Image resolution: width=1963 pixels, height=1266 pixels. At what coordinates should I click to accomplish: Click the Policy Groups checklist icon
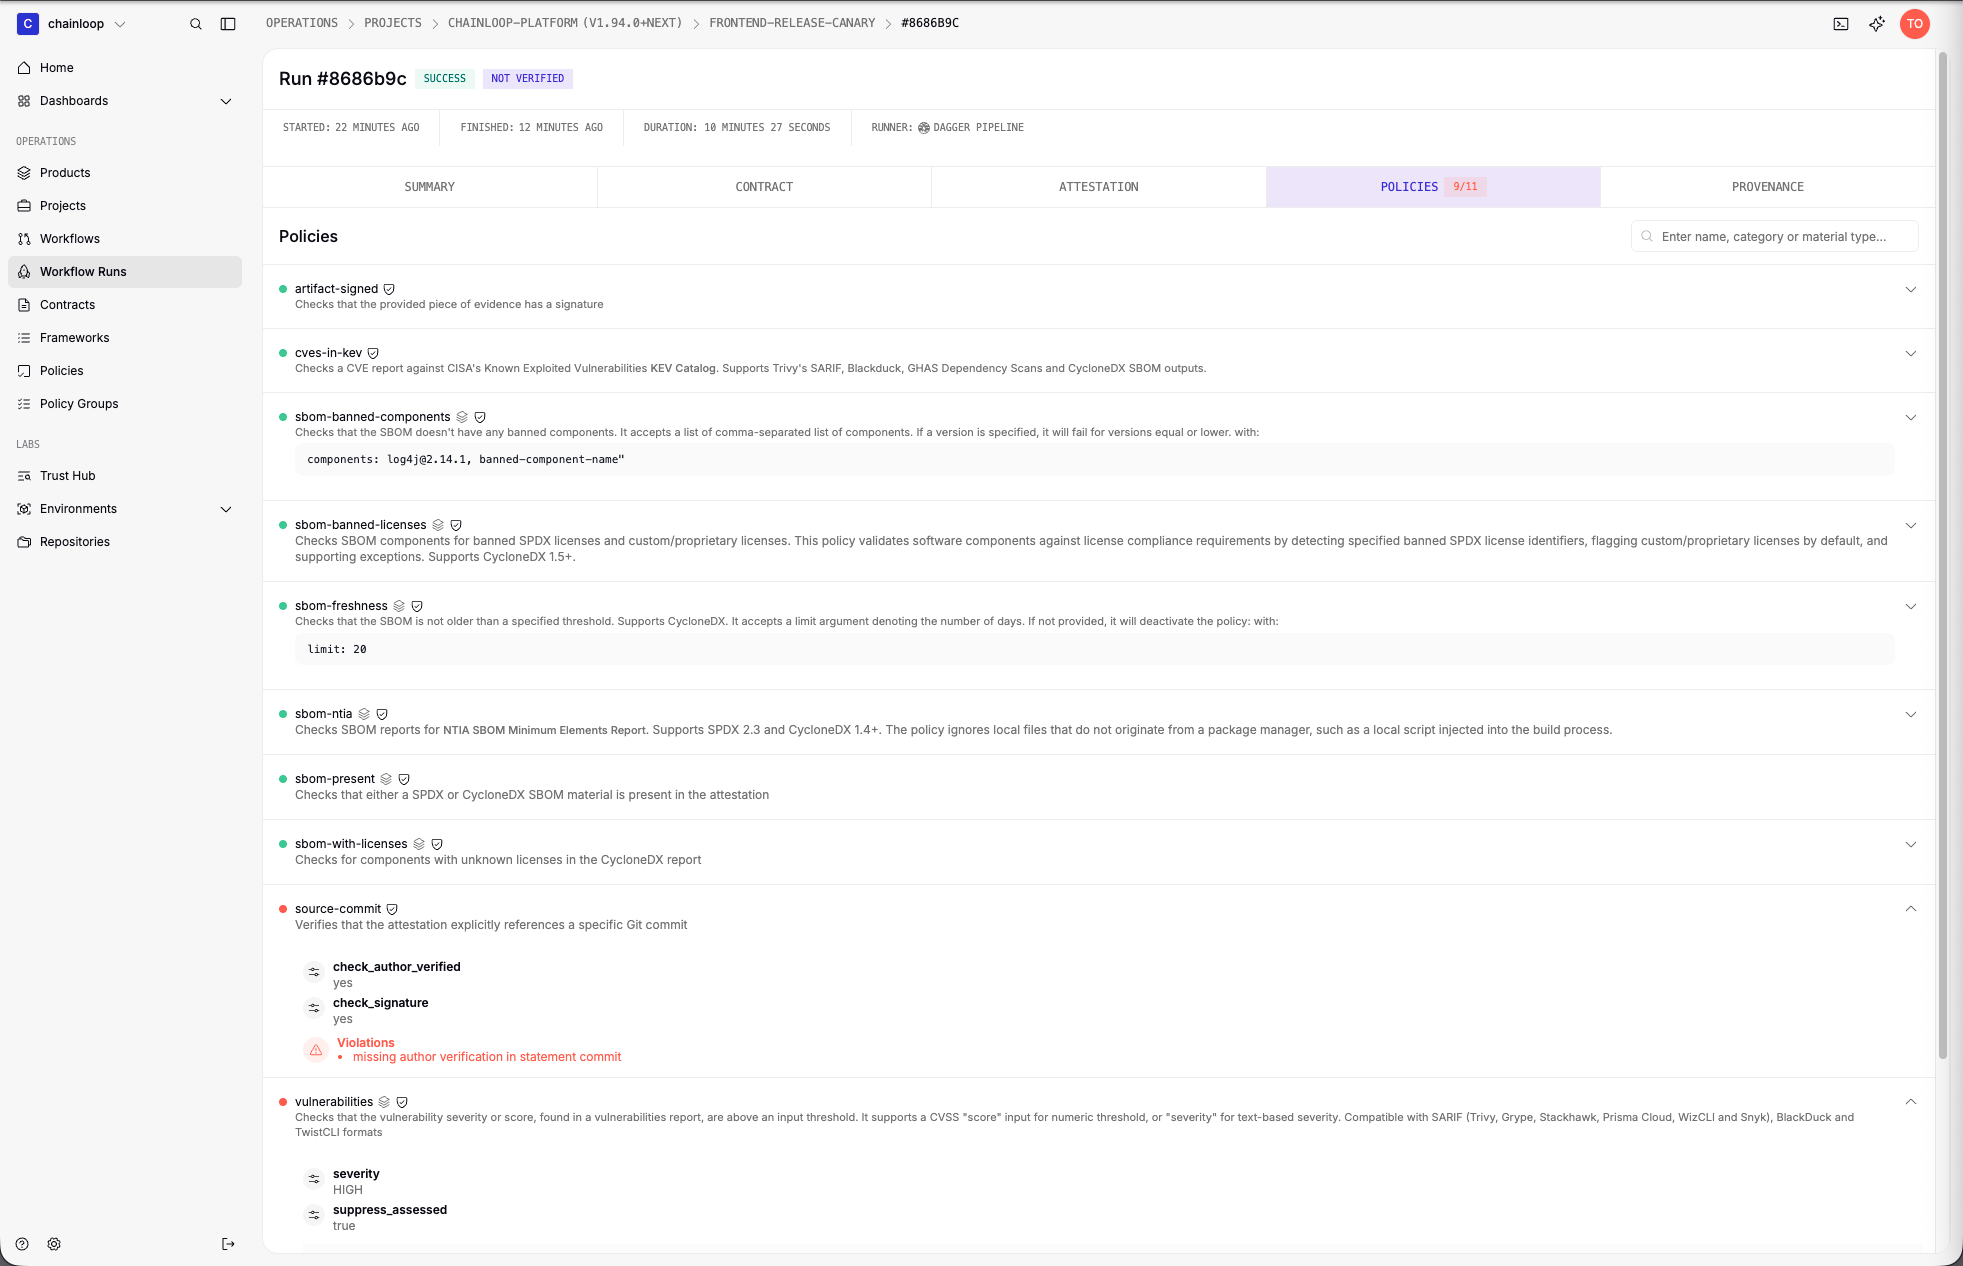[24, 404]
